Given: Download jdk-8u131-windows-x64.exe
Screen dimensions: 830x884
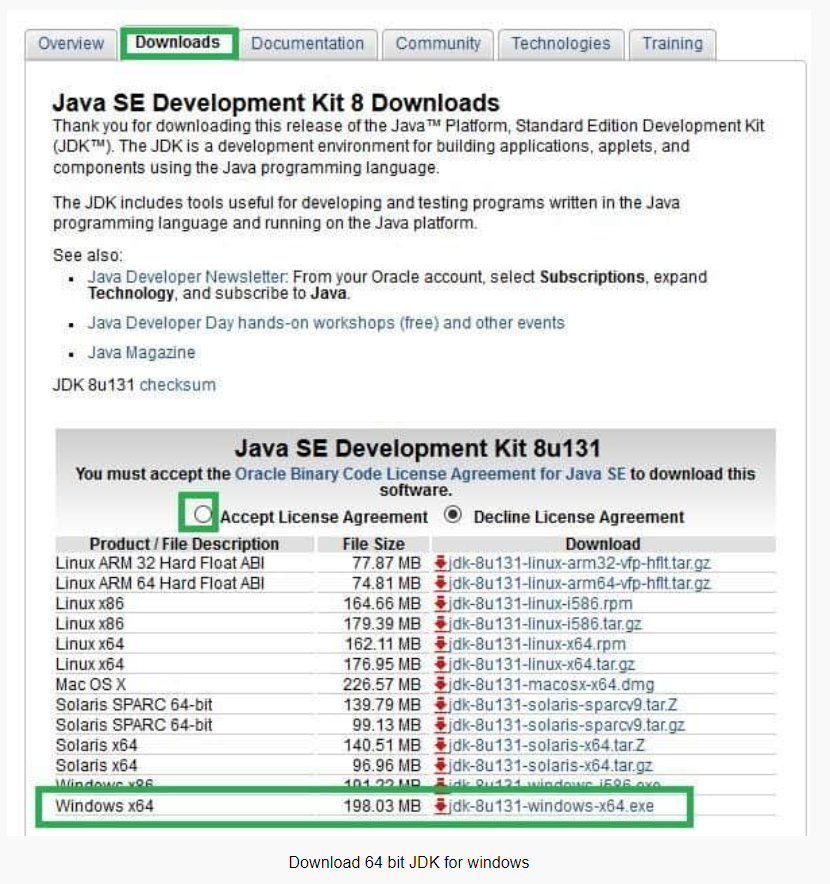Looking at the screenshot, I should click(551, 806).
